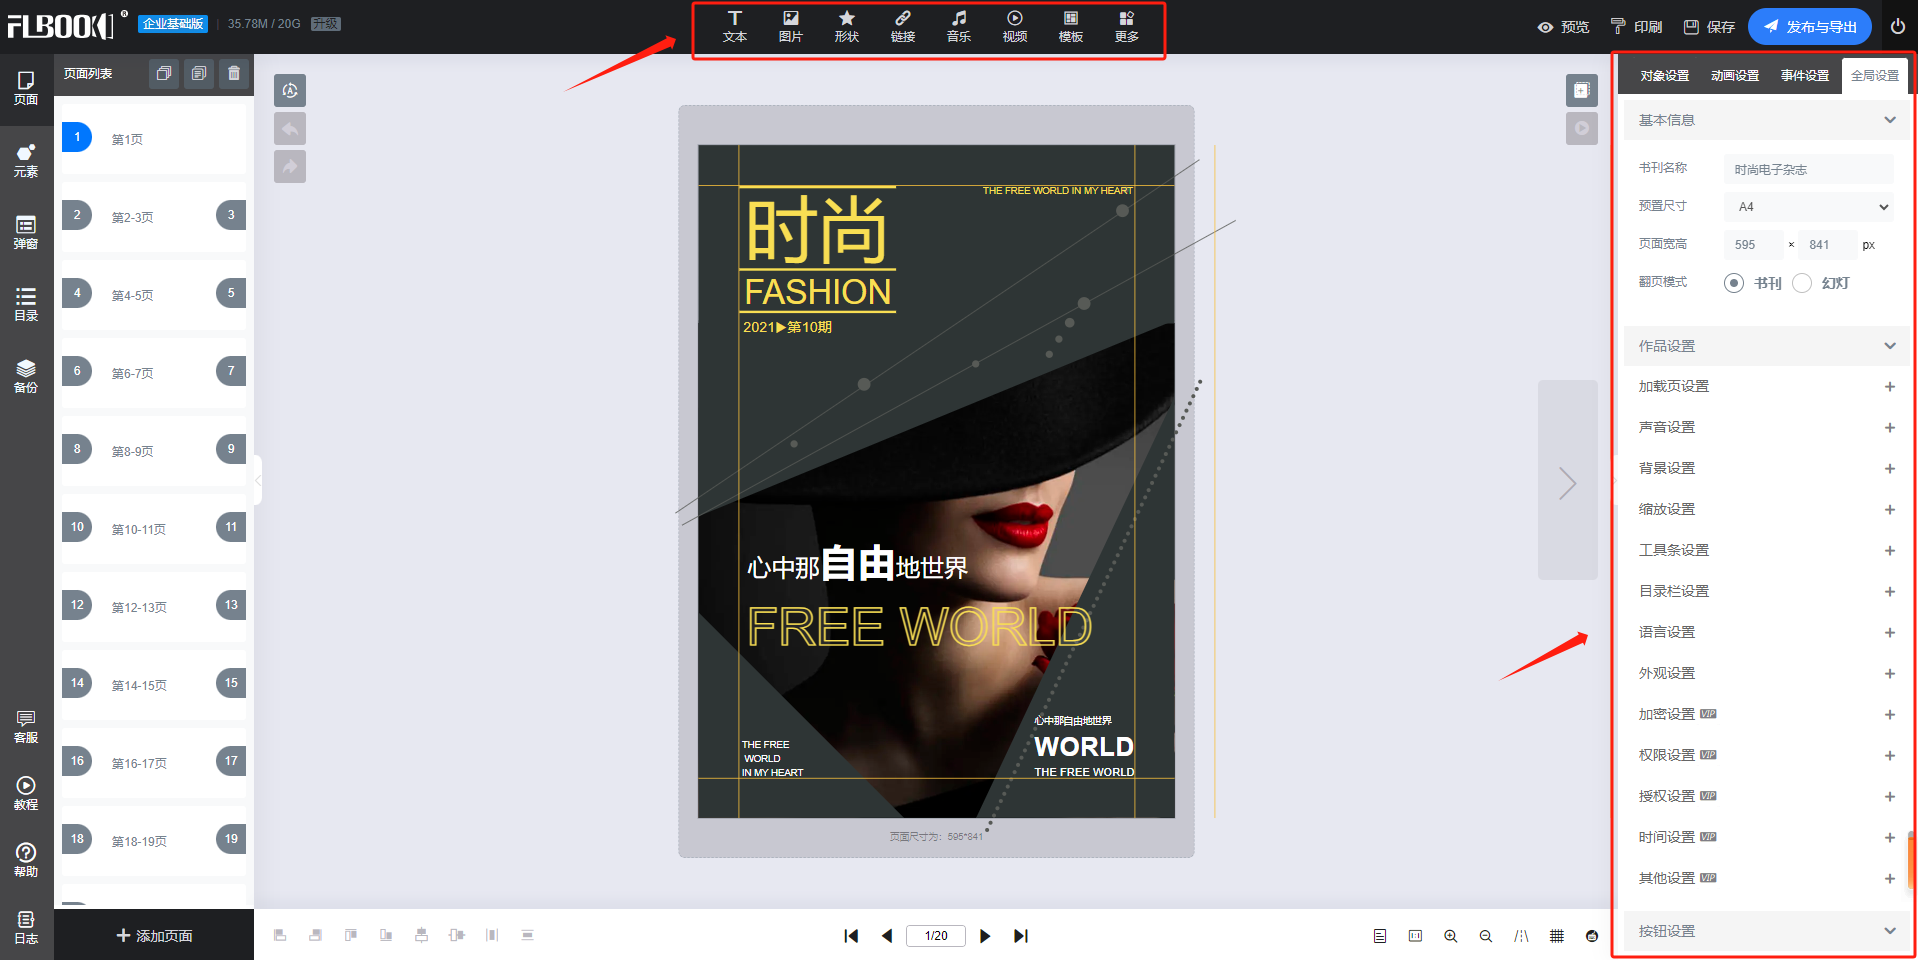Click 印刷 print button
The width and height of the screenshot is (1918, 960).
tap(1636, 27)
